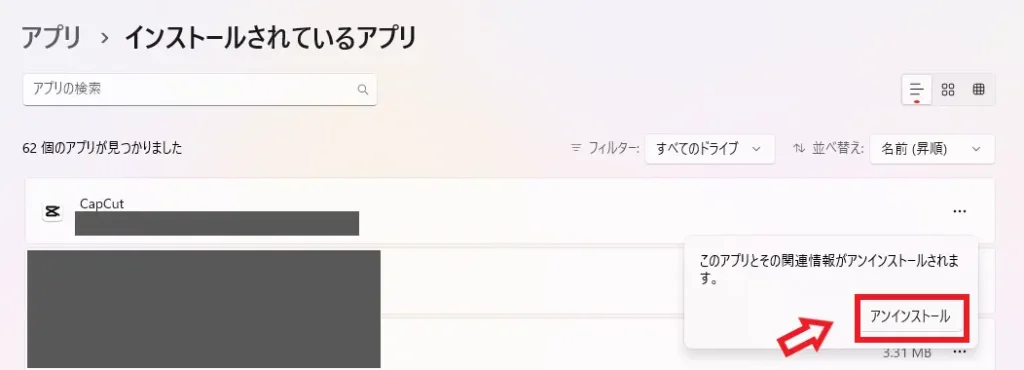Switch to the table view layout icon
The image size is (1024, 370).
[978, 90]
